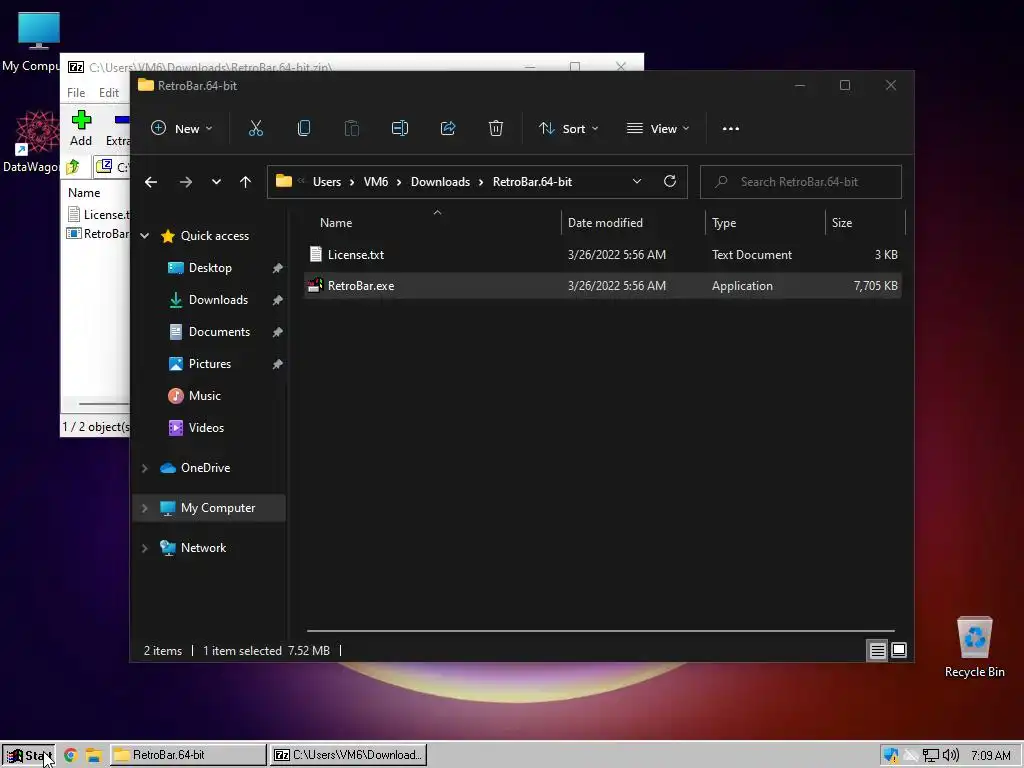Click the Cut scissors icon in Explorer toolbar

pos(255,129)
